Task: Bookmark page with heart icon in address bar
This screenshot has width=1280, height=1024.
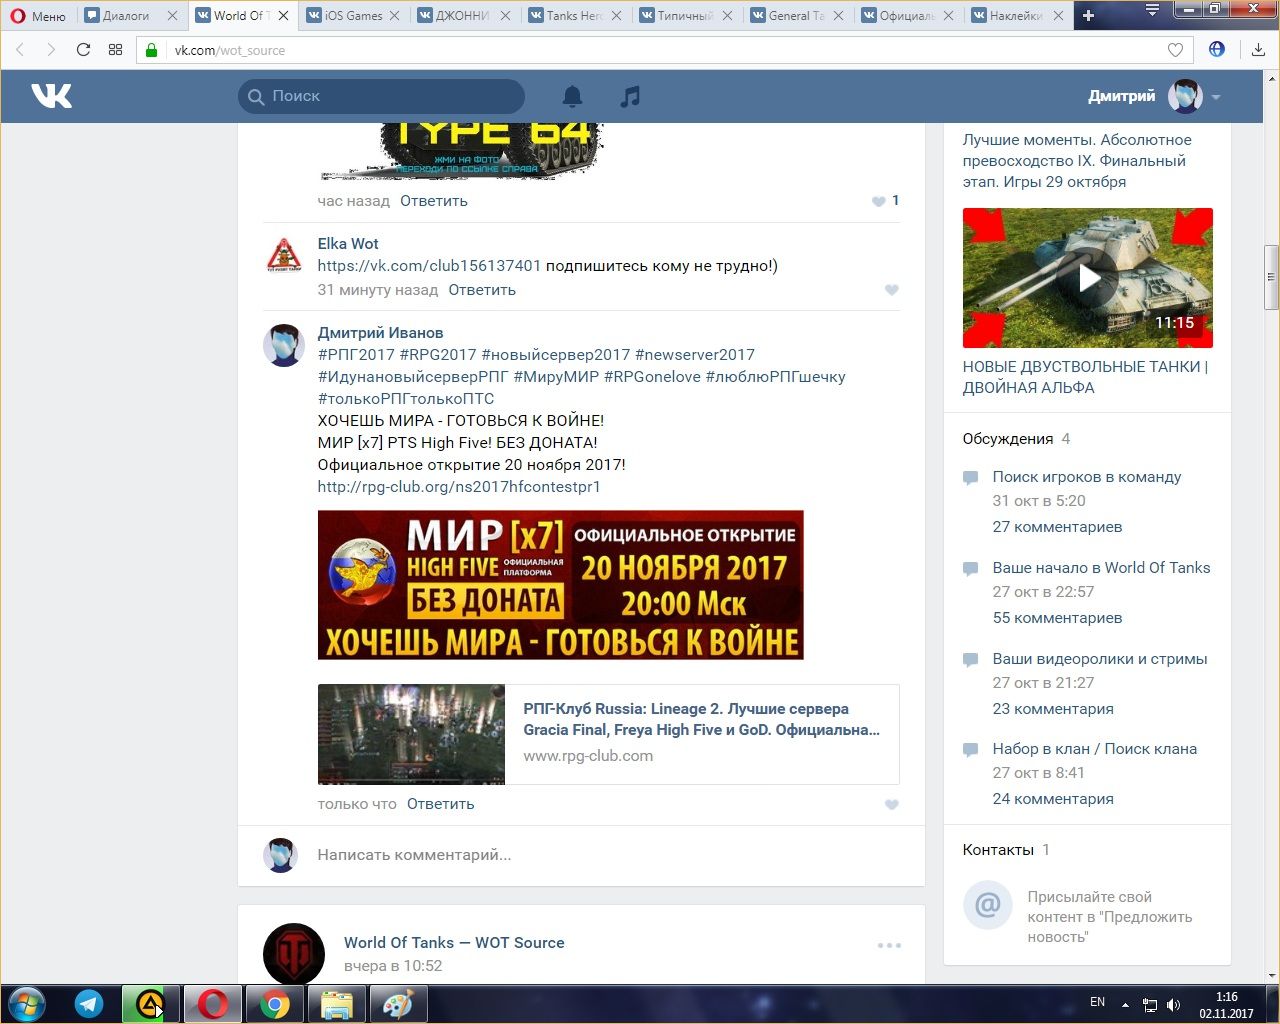Action: tap(1175, 50)
